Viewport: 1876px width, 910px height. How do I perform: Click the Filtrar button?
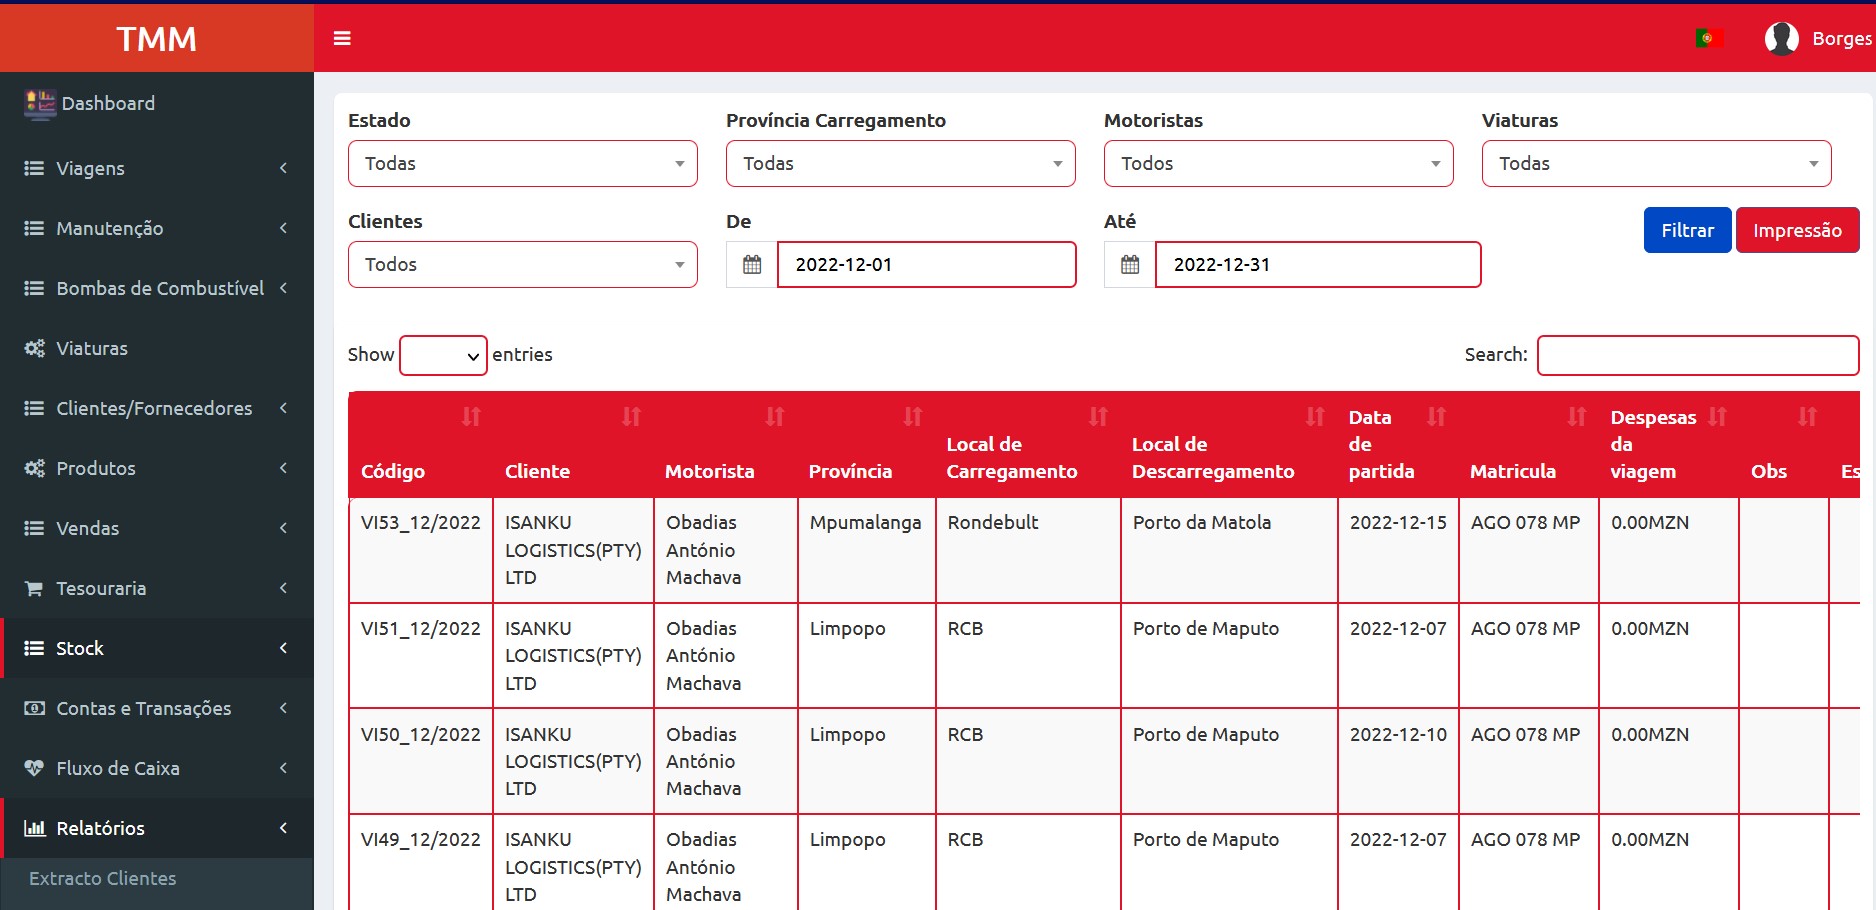pyautogui.click(x=1687, y=230)
